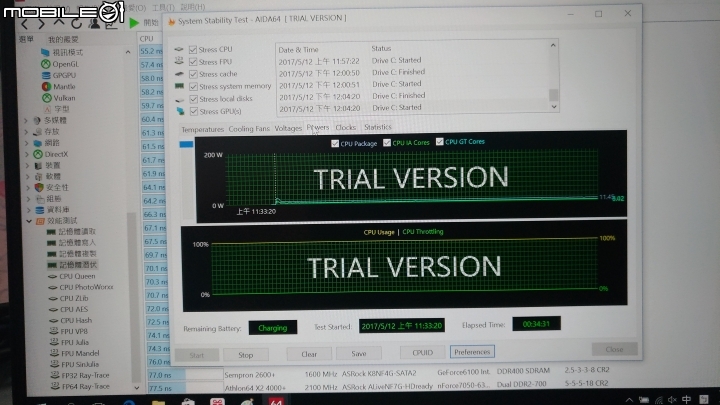Expand the 裝置 tree node
Image resolution: width=720 pixels, height=405 pixels.
28,165
